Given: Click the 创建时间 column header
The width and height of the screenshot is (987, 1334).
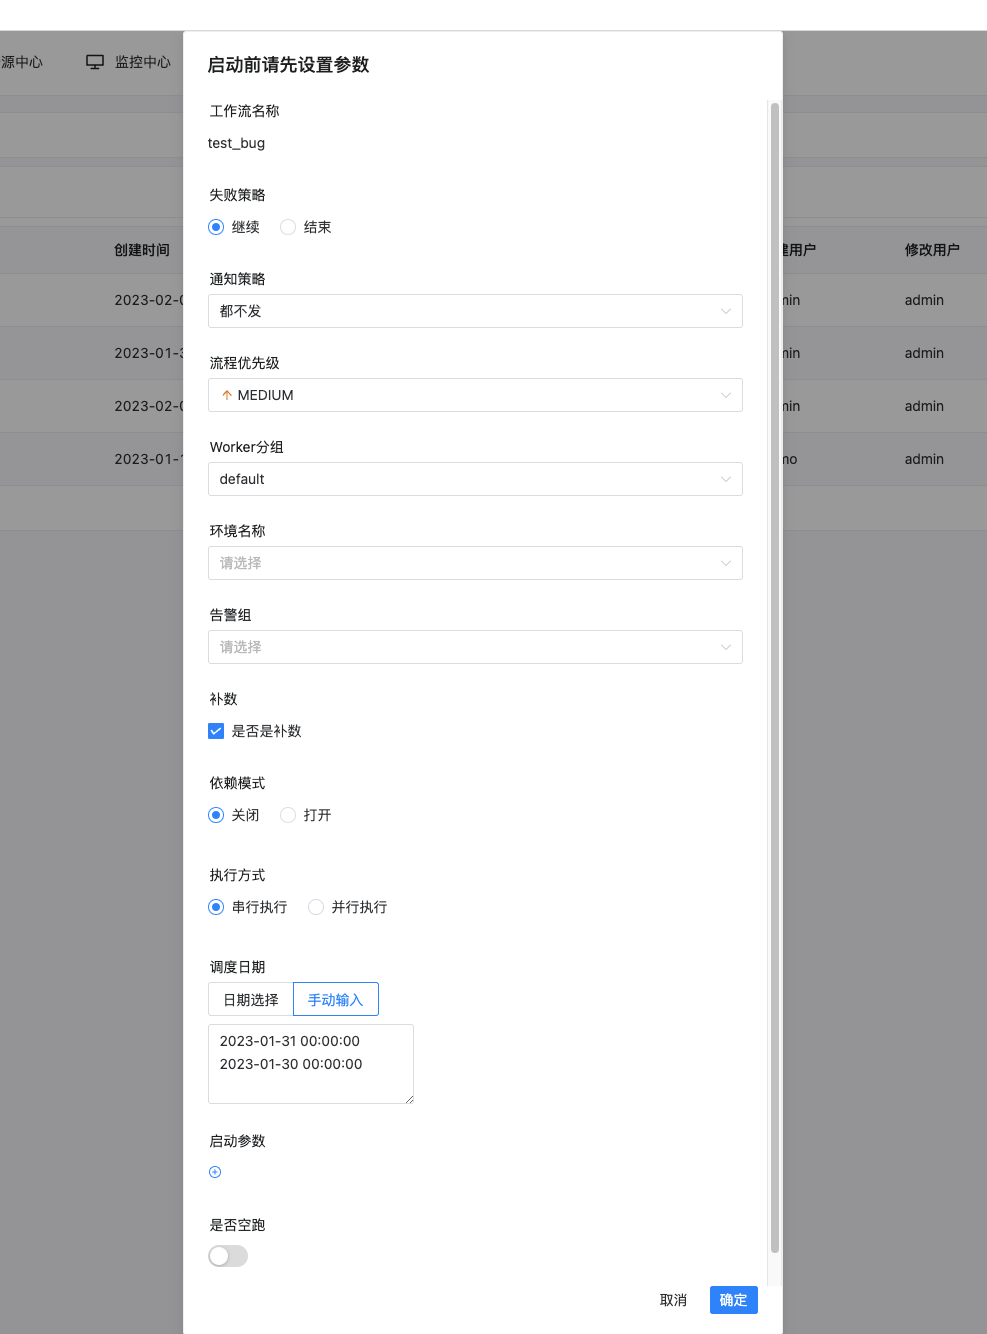Looking at the screenshot, I should (x=142, y=250).
